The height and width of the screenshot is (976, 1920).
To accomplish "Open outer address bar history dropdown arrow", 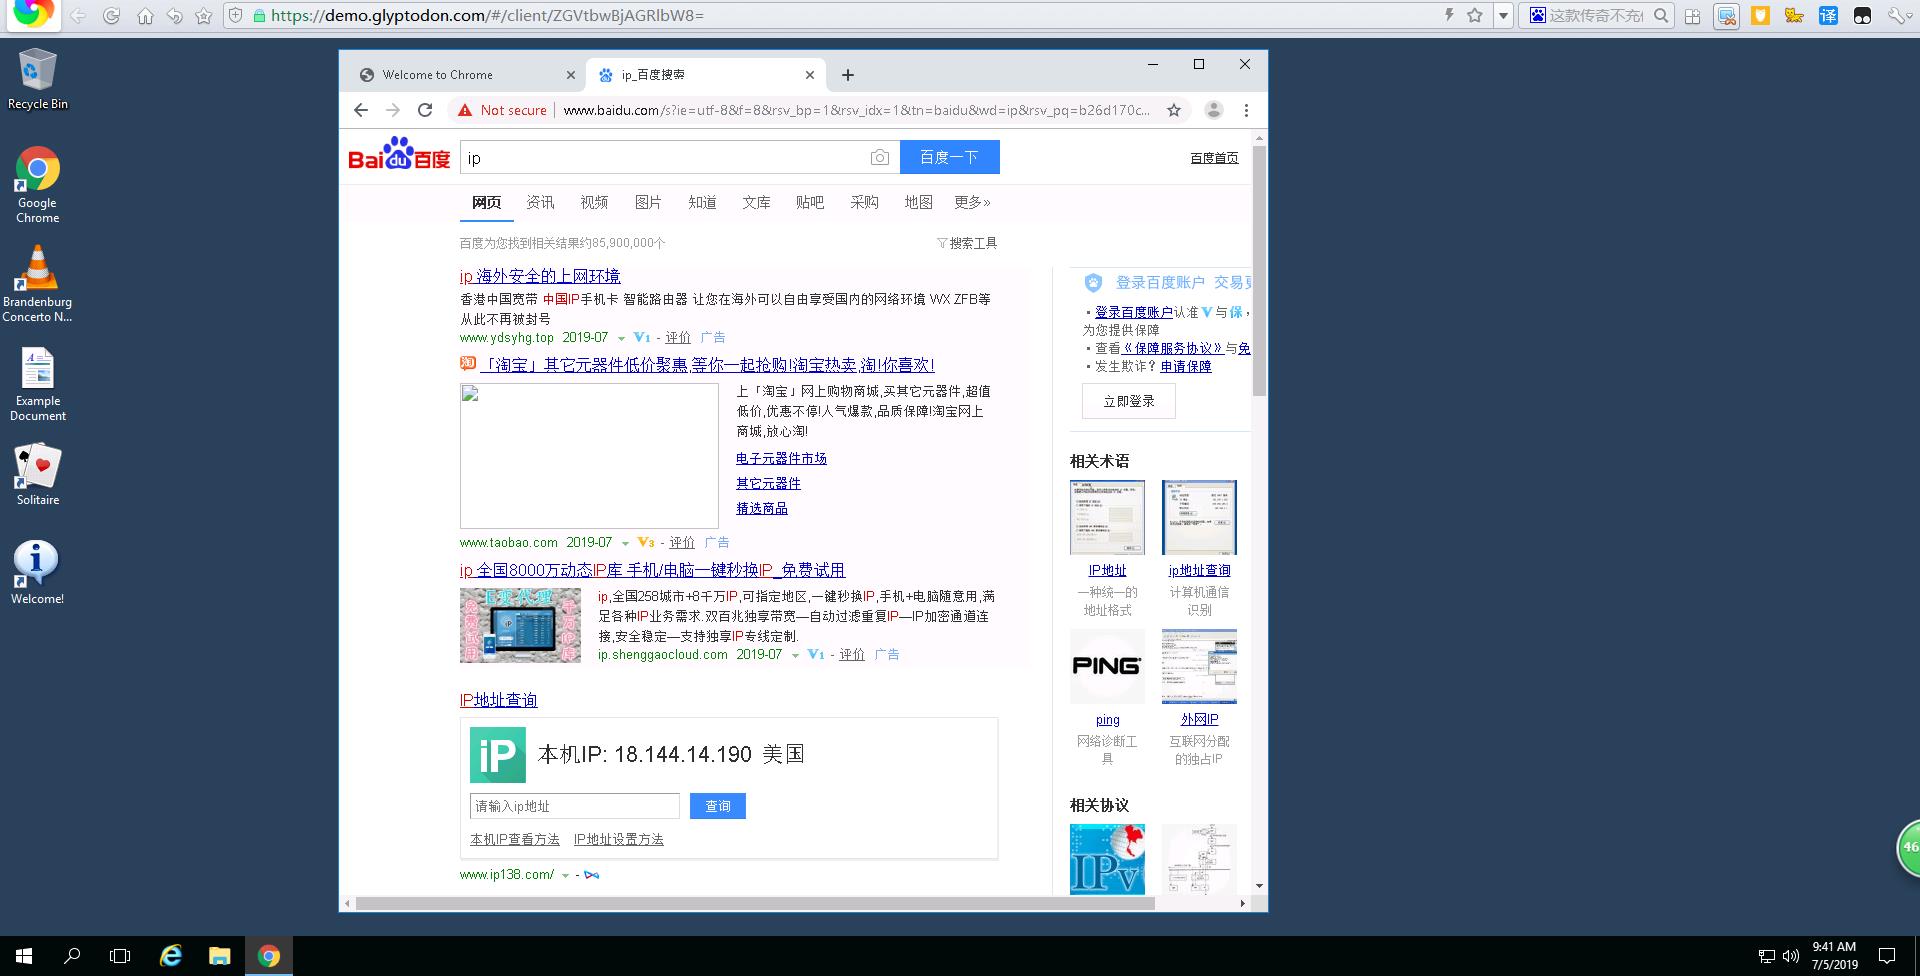I will coord(1502,16).
